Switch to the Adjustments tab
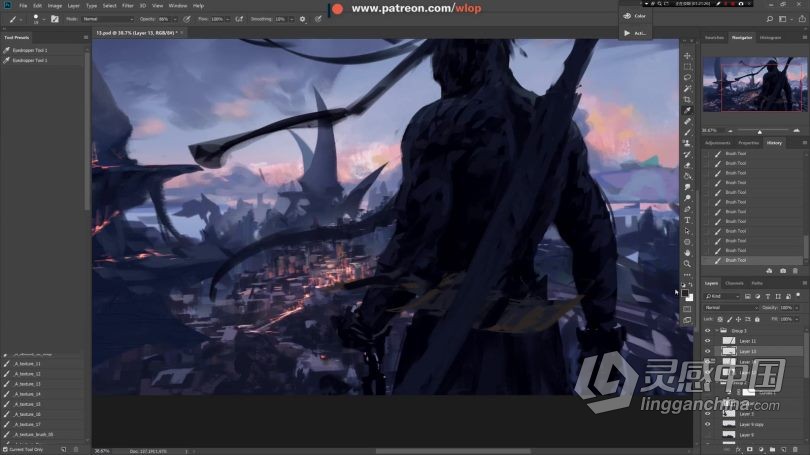Image resolution: width=810 pixels, height=455 pixels. (718, 143)
